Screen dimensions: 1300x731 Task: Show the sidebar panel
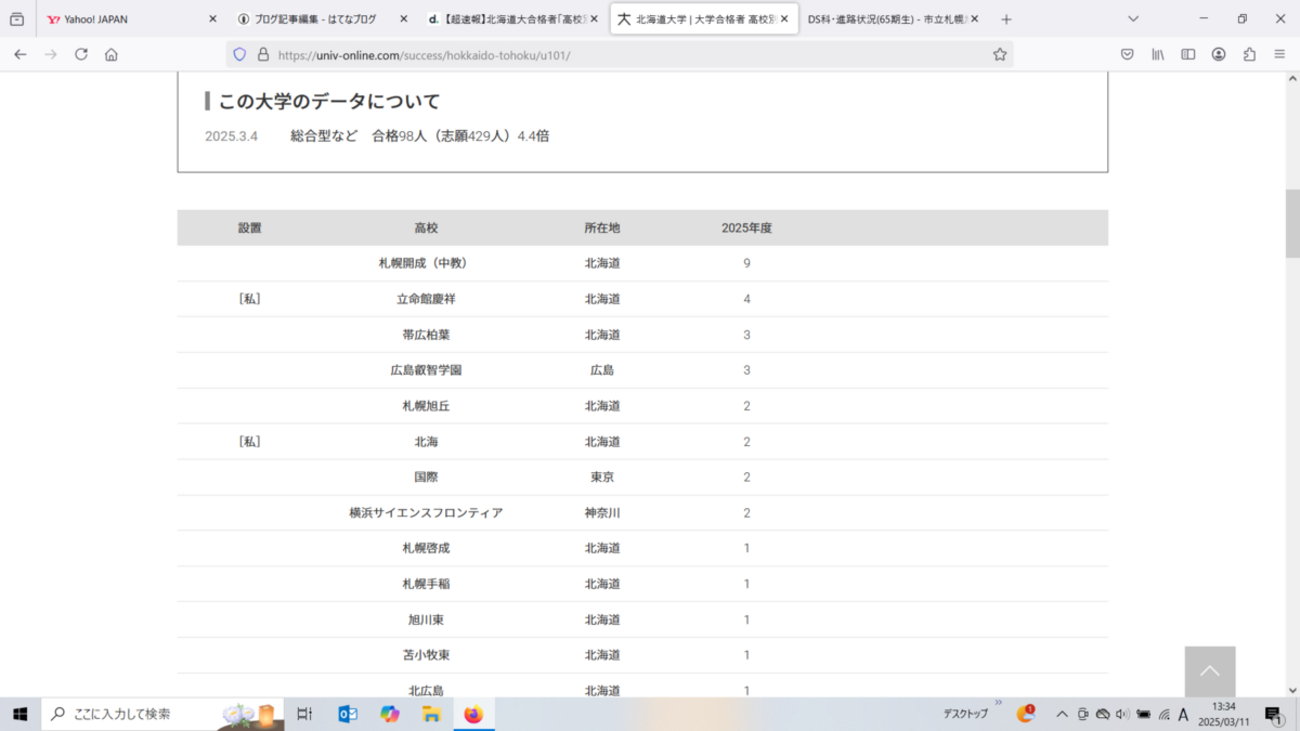(x=1188, y=55)
